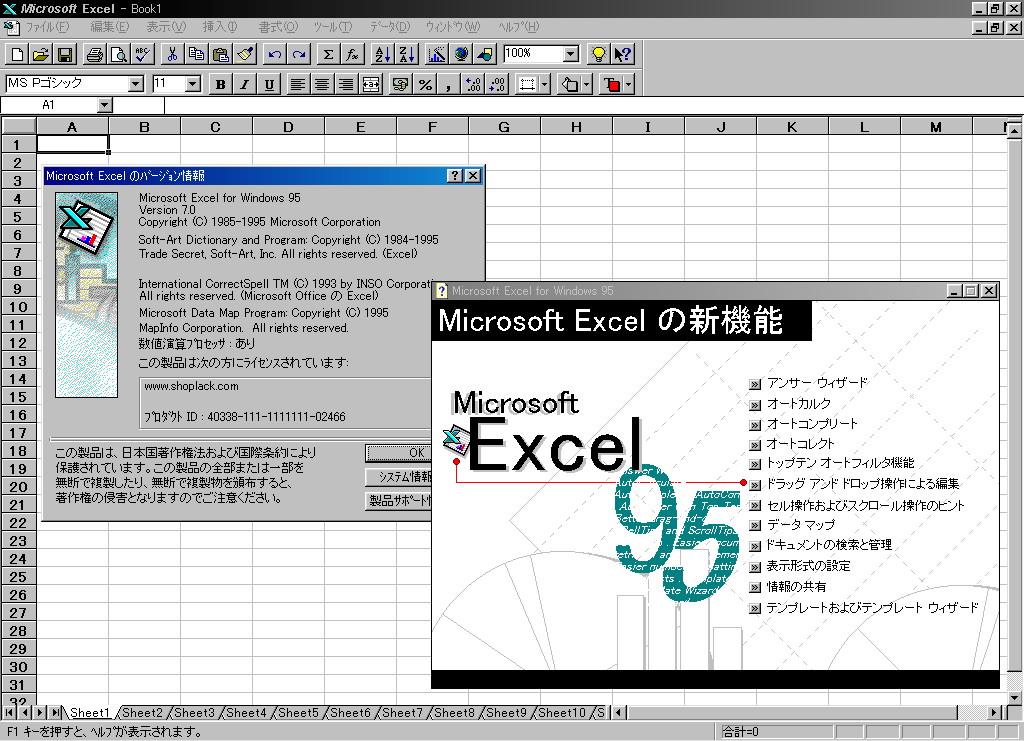Image resolution: width=1024 pixels, height=741 pixels.
Task: Switch to the Sheet2 tab
Action: [142, 713]
